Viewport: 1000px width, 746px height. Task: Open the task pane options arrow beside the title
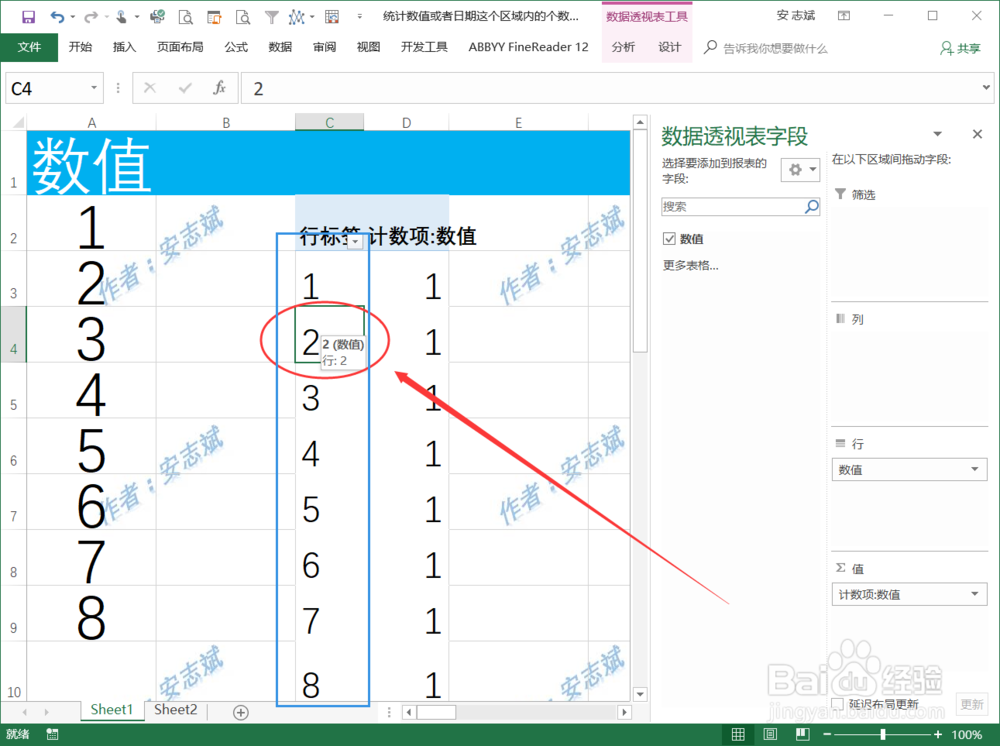click(x=938, y=134)
